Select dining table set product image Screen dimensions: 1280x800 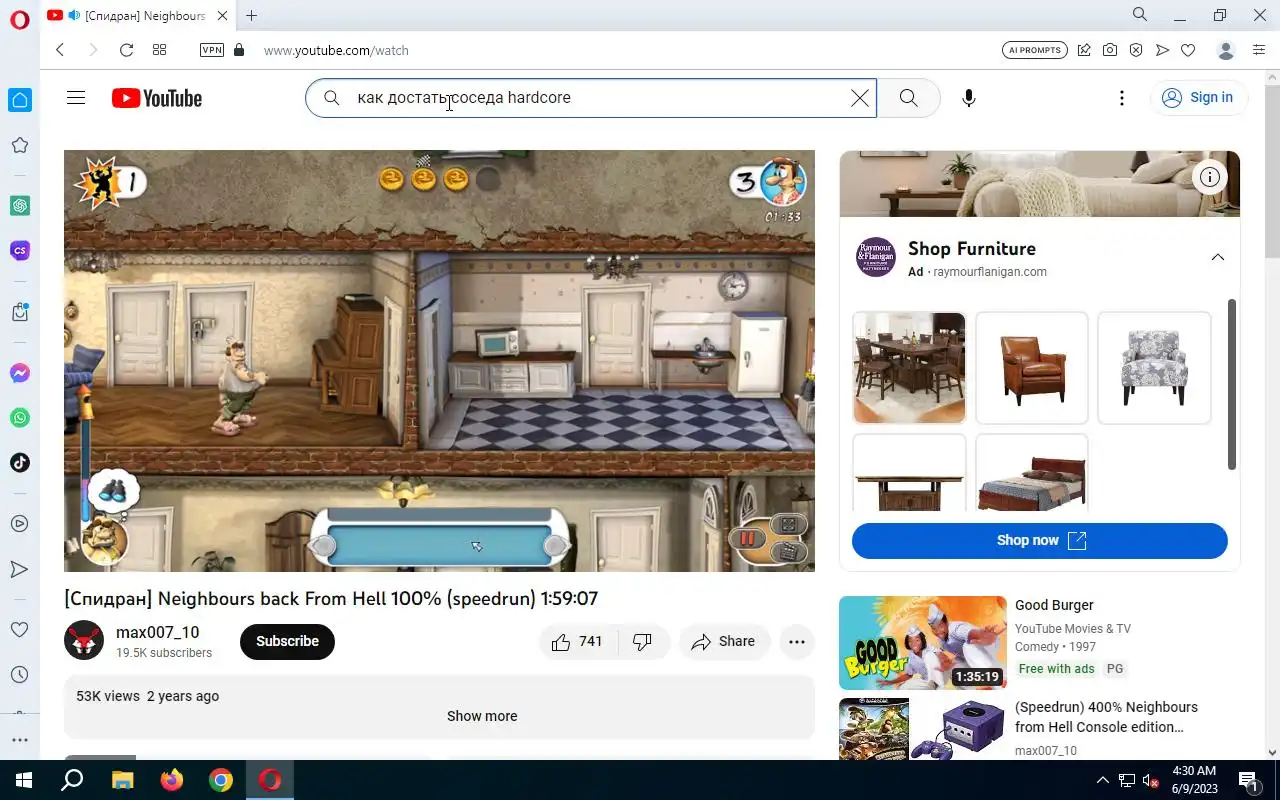[x=909, y=367]
